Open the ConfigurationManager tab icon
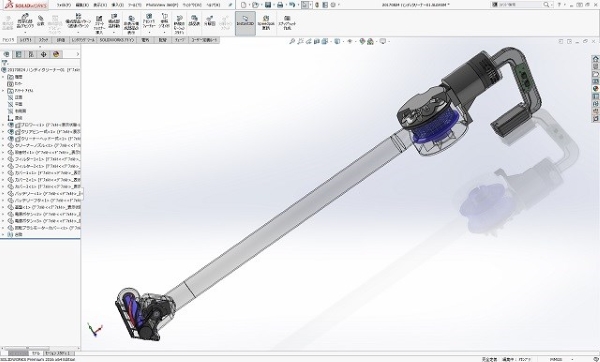Screen dimensions: 600x362 pos(31,54)
